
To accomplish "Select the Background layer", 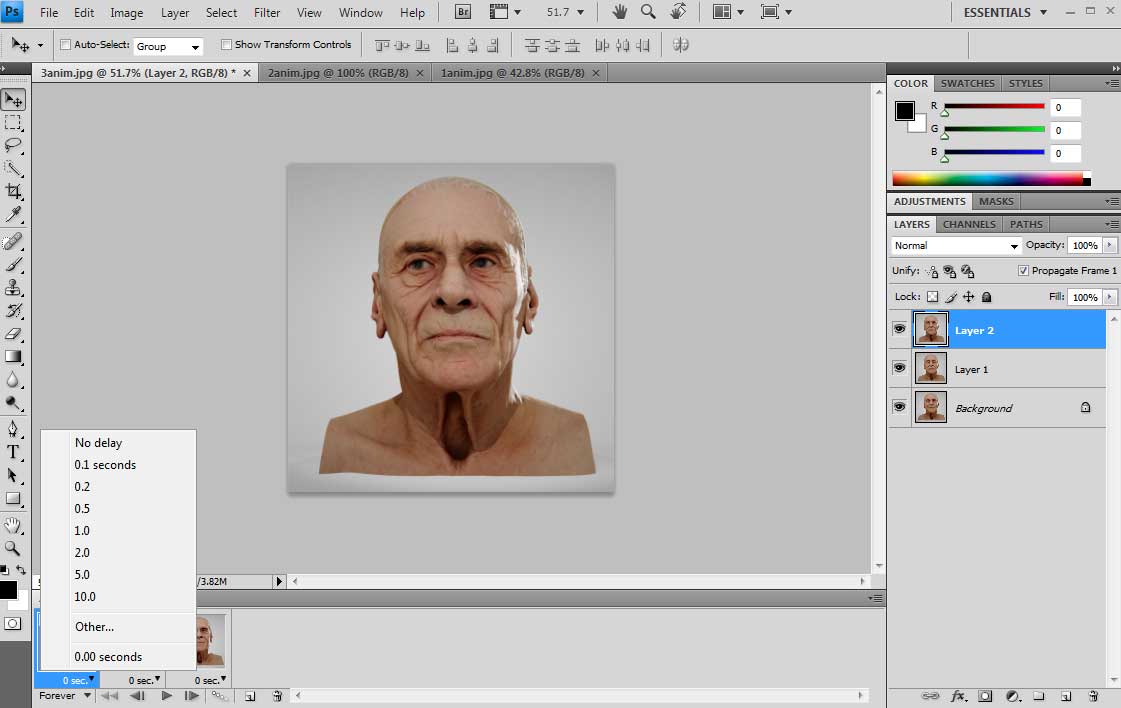I will point(983,408).
